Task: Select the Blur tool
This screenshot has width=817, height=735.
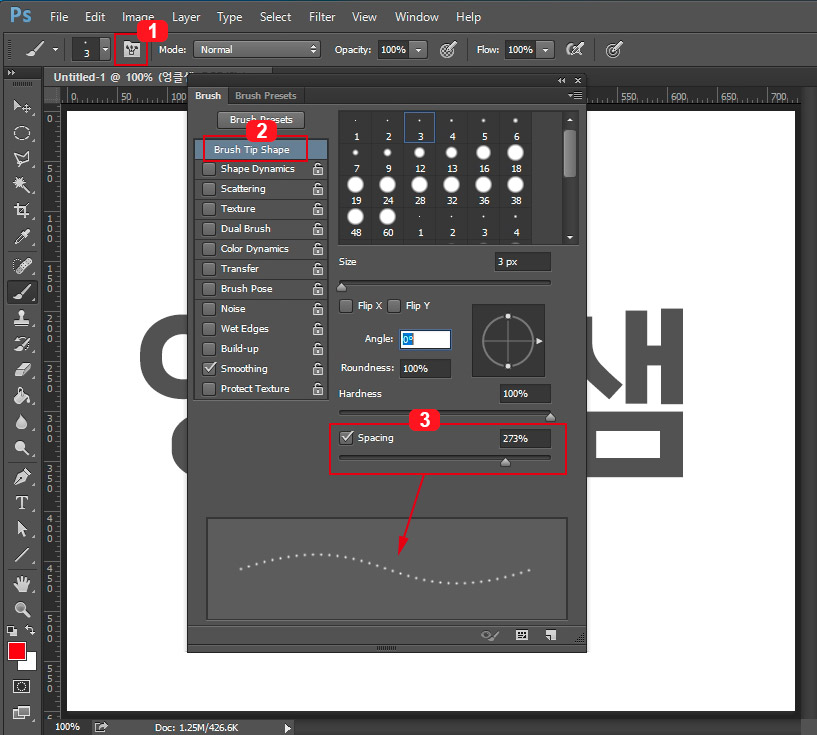Action: (x=21, y=422)
